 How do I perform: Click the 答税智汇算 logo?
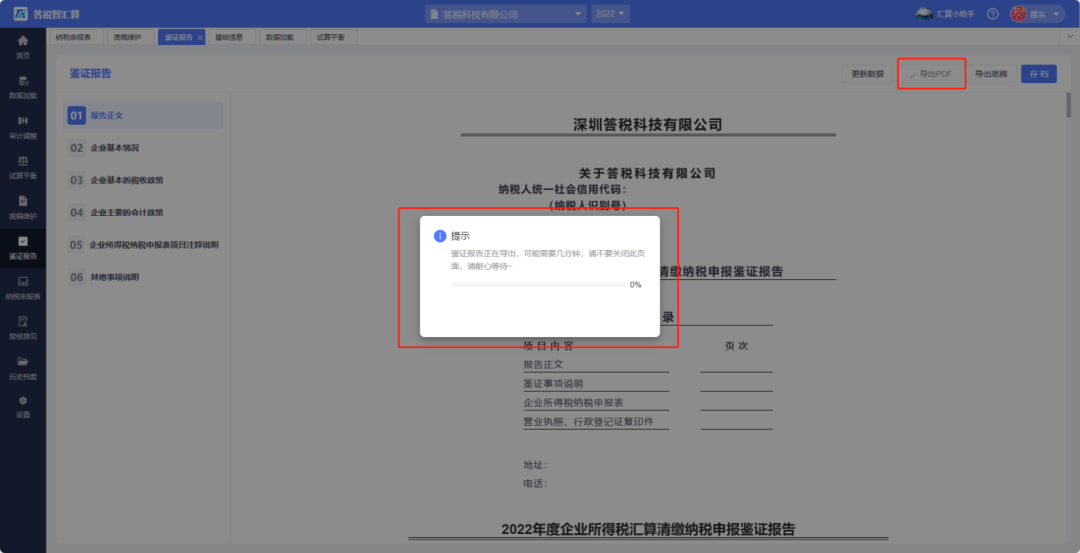point(46,14)
